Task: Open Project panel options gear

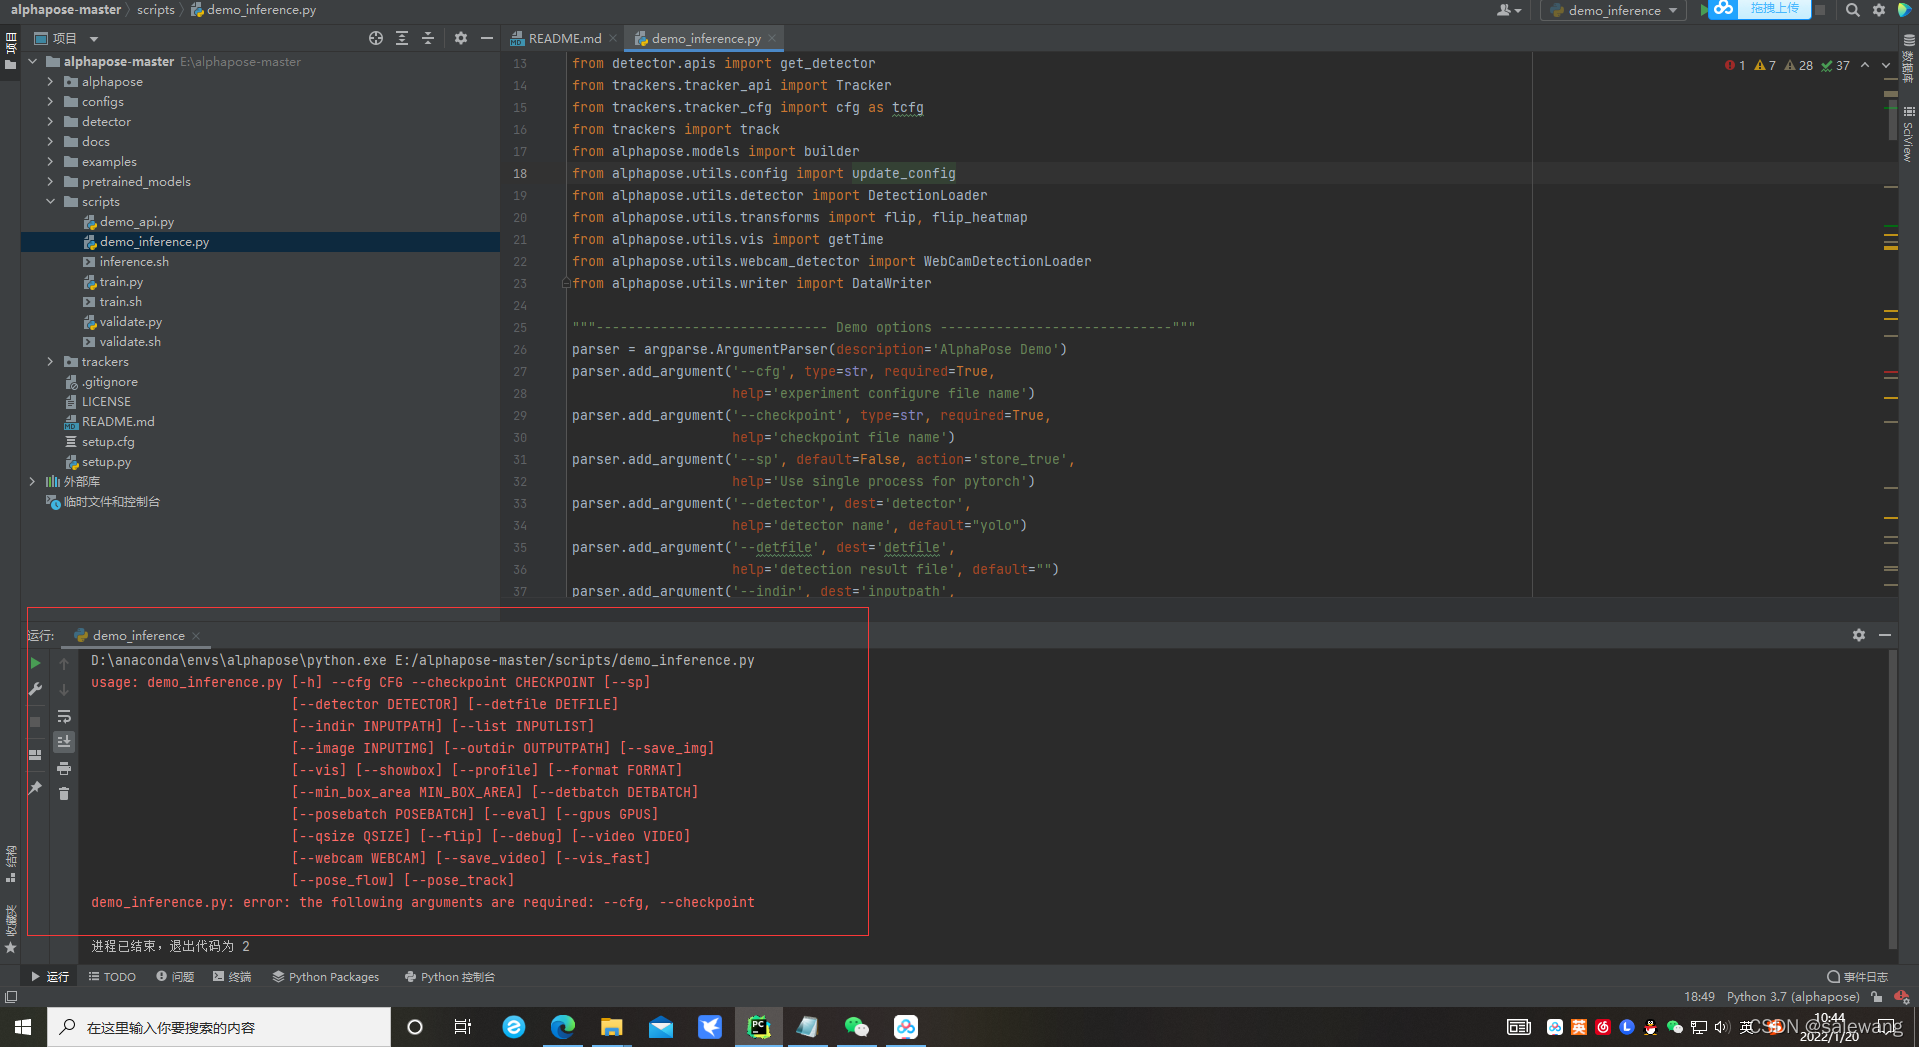Action: point(461,38)
